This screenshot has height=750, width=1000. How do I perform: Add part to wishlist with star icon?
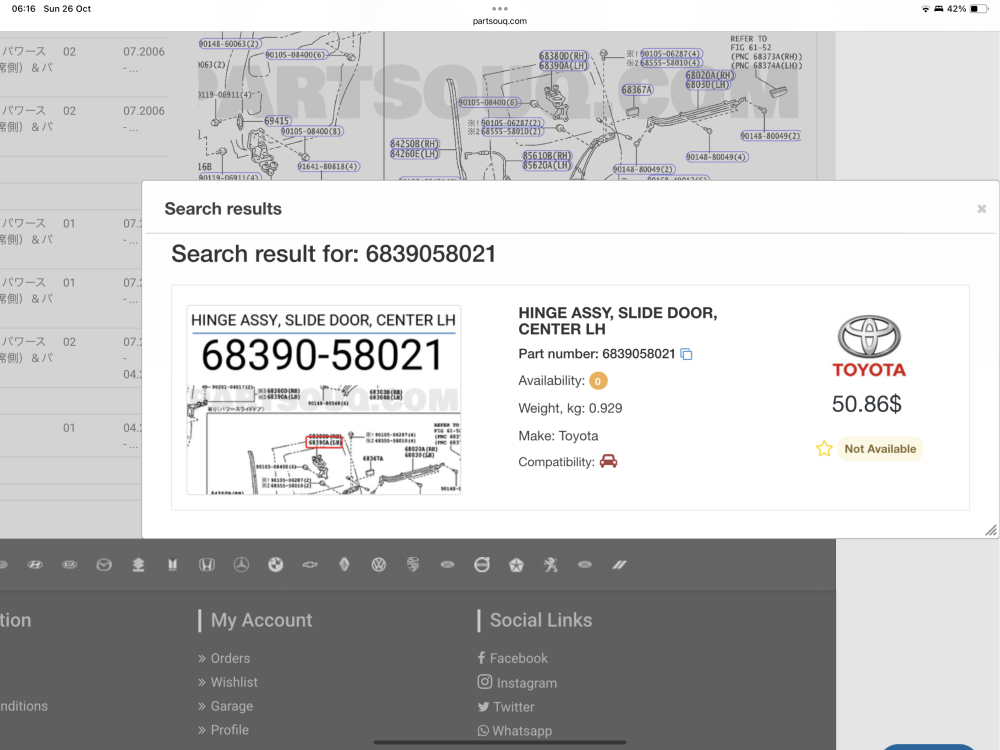pyautogui.click(x=824, y=448)
